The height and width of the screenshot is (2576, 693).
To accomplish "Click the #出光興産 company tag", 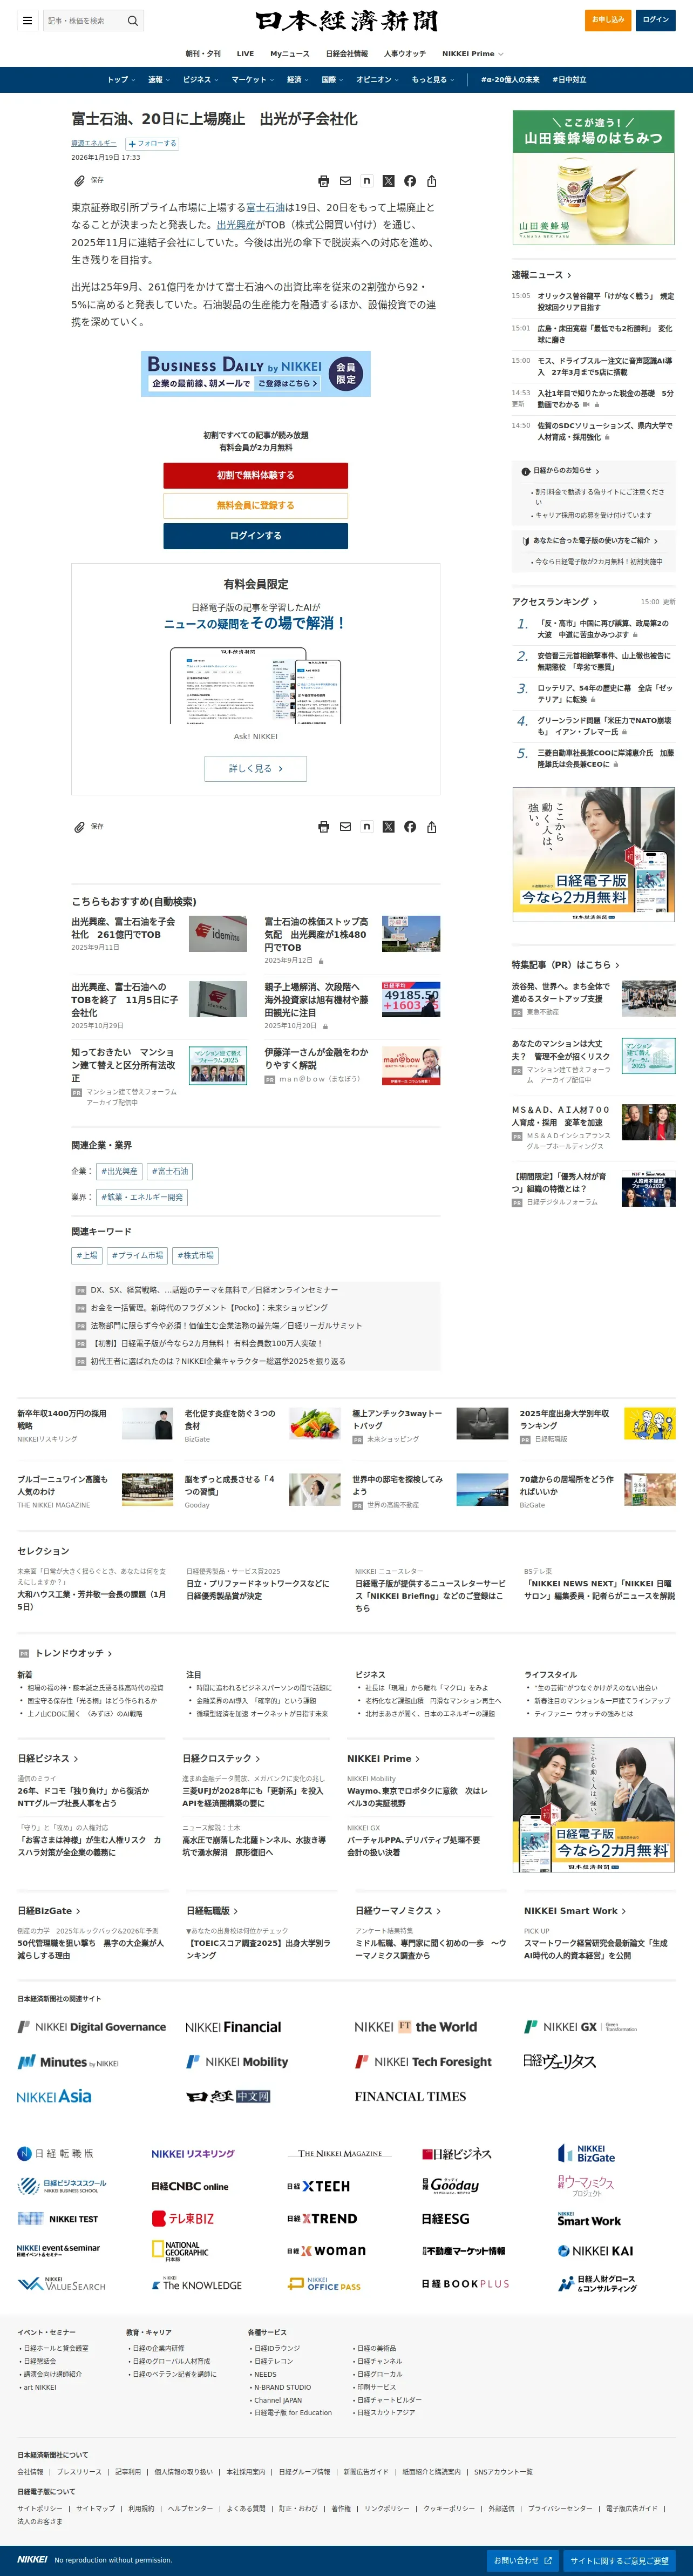I will [x=120, y=1171].
